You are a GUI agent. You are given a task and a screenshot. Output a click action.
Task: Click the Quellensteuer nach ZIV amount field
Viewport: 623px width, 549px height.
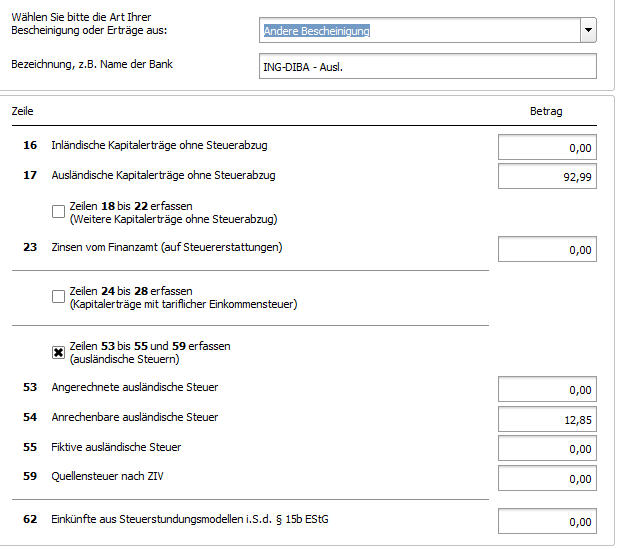547,478
